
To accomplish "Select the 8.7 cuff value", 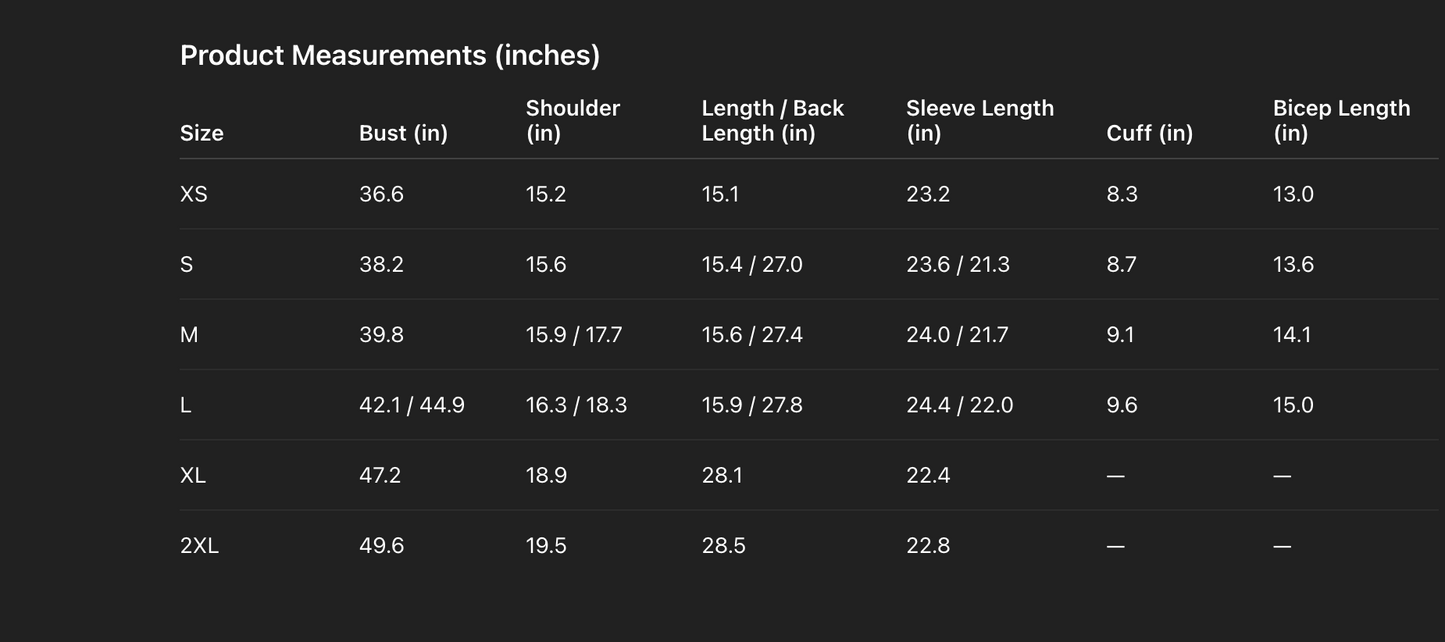I will click(x=1121, y=265).
